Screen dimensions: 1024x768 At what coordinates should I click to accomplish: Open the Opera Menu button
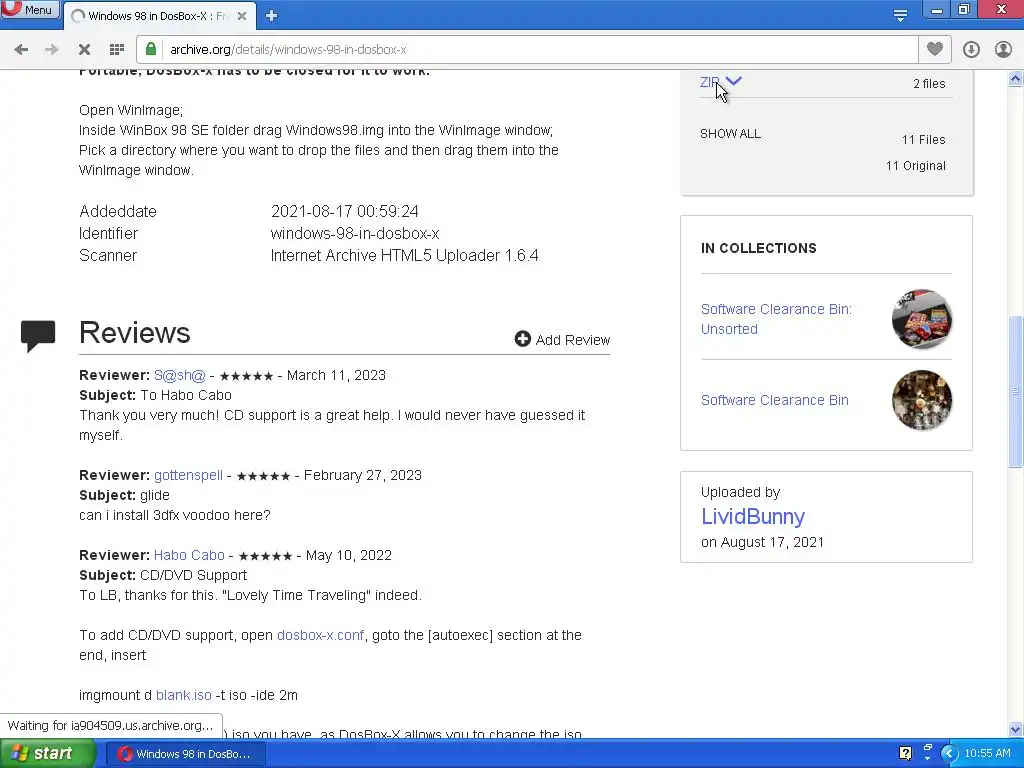point(30,9)
